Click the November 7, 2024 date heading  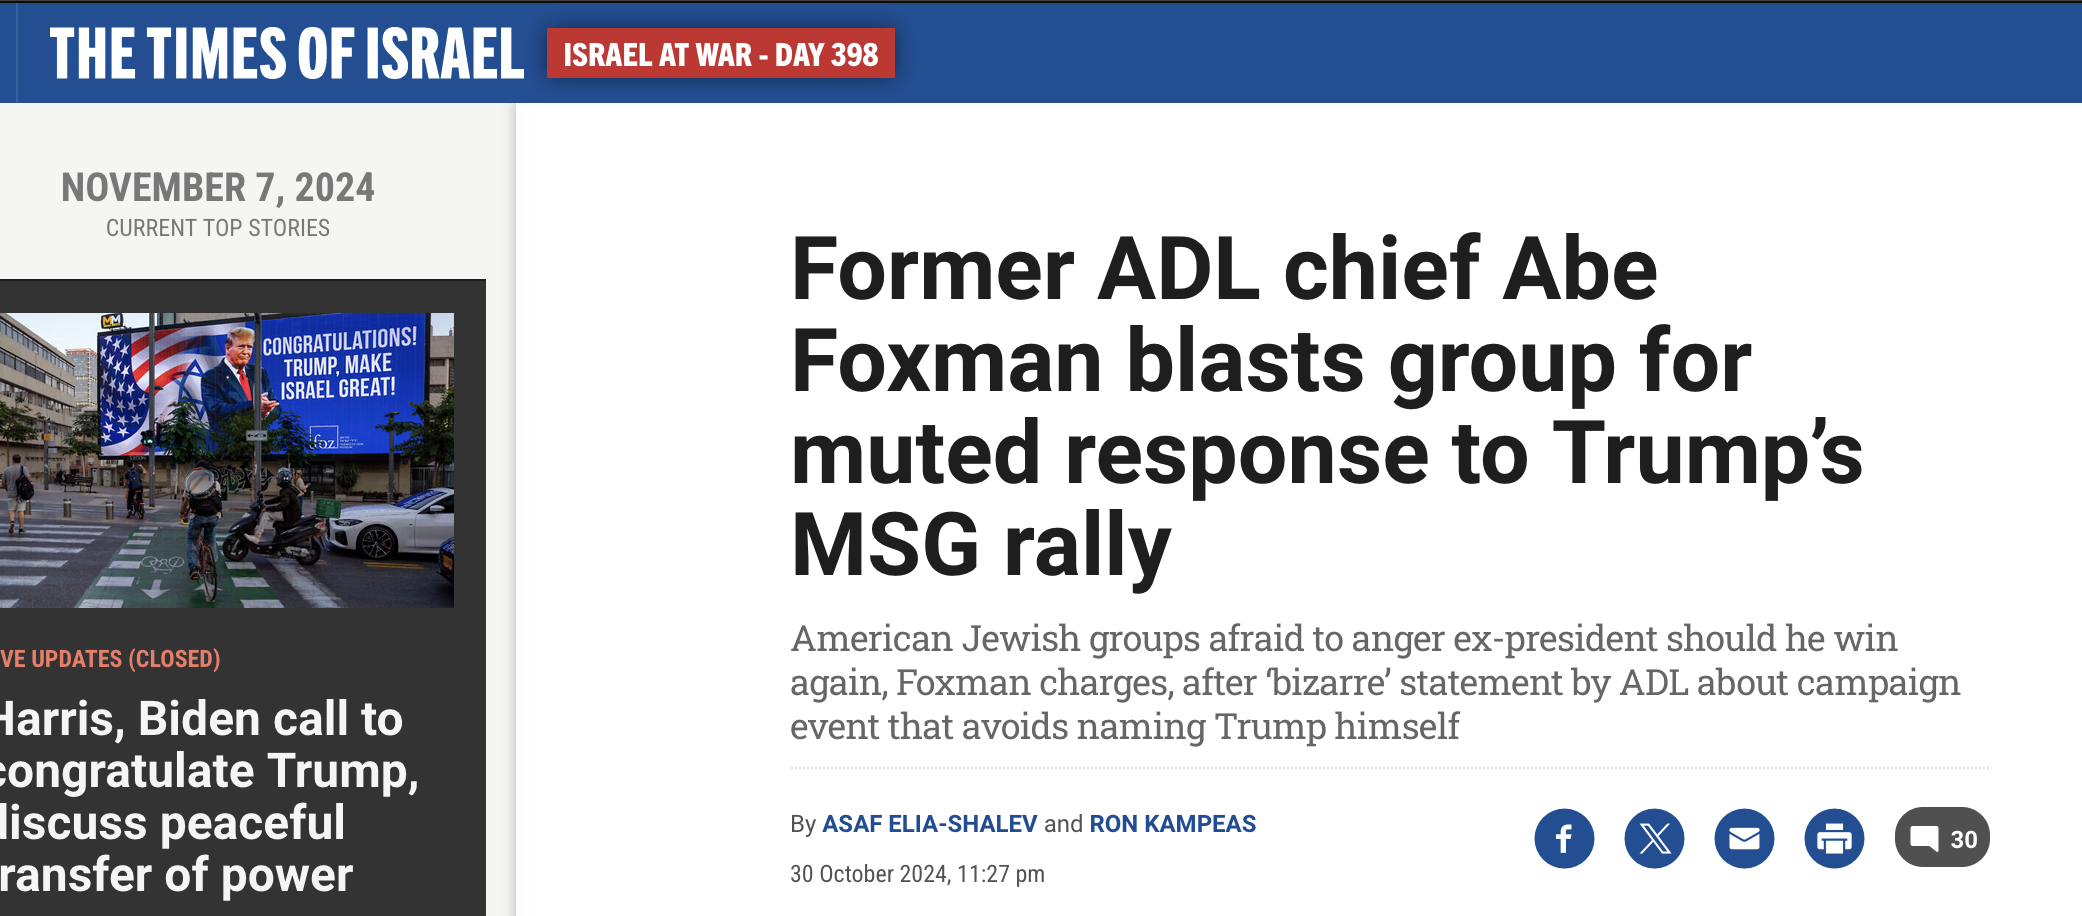(218, 187)
